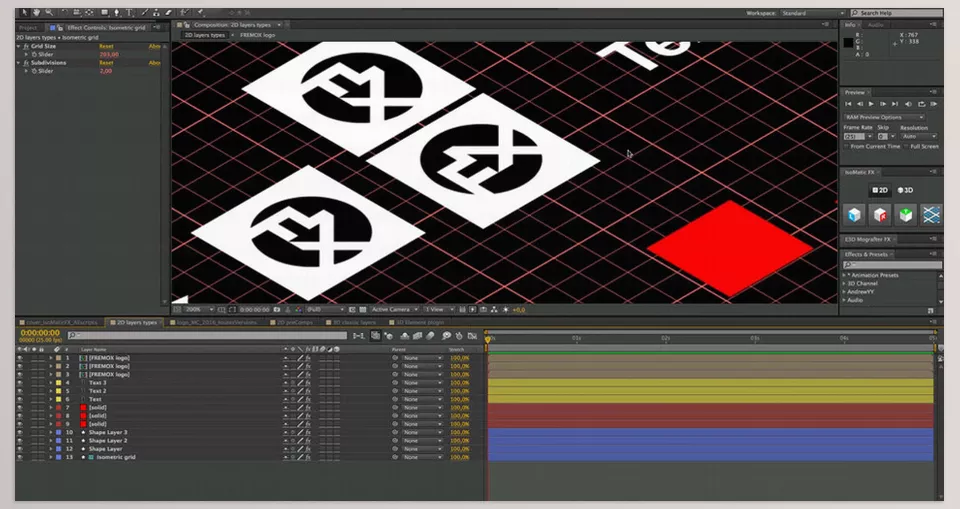Reset Grid Size effect
The width and height of the screenshot is (960, 509).
[106, 47]
